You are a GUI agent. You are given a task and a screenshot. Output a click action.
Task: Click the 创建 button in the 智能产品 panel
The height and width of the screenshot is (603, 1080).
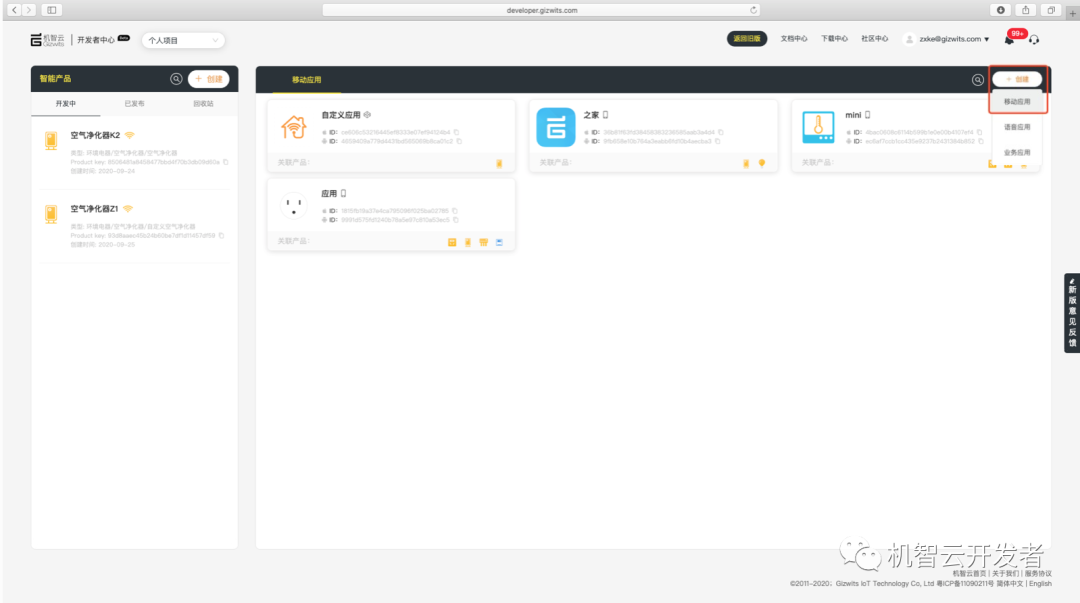pos(209,79)
